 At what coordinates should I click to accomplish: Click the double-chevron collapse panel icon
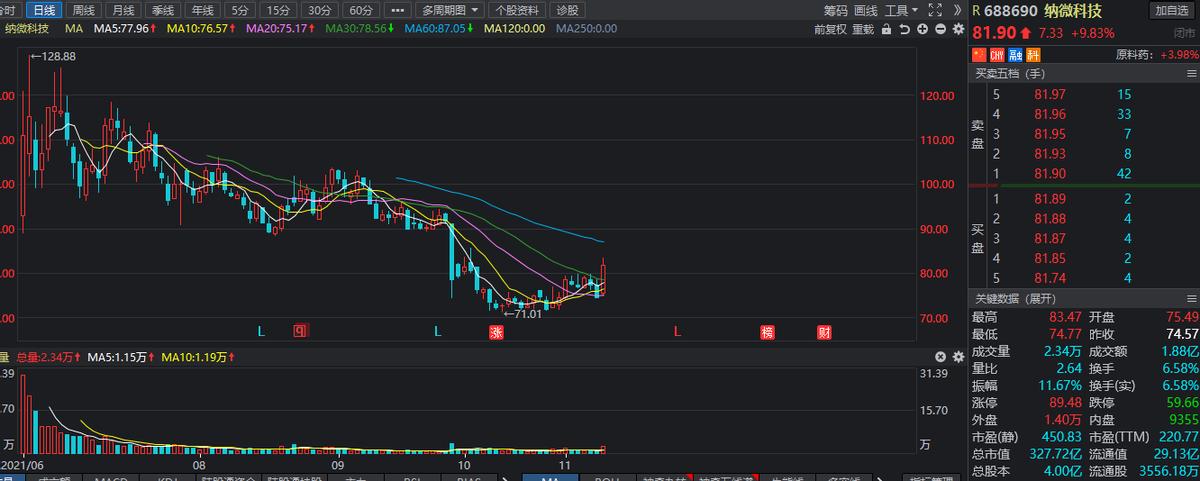[958, 10]
